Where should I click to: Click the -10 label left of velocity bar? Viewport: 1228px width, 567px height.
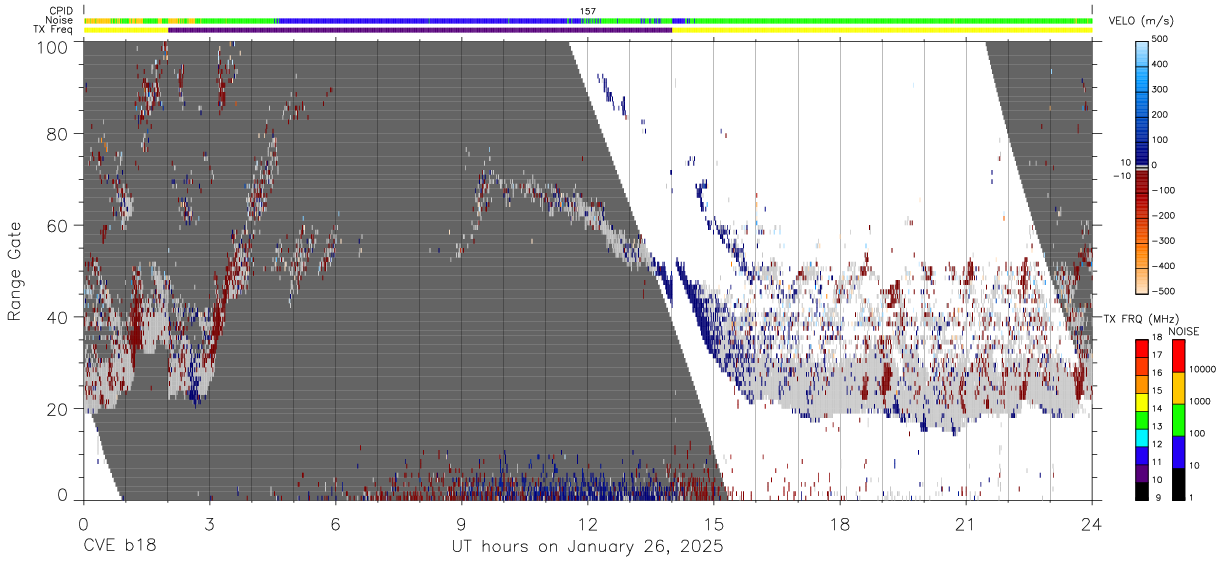[x=1120, y=176]
